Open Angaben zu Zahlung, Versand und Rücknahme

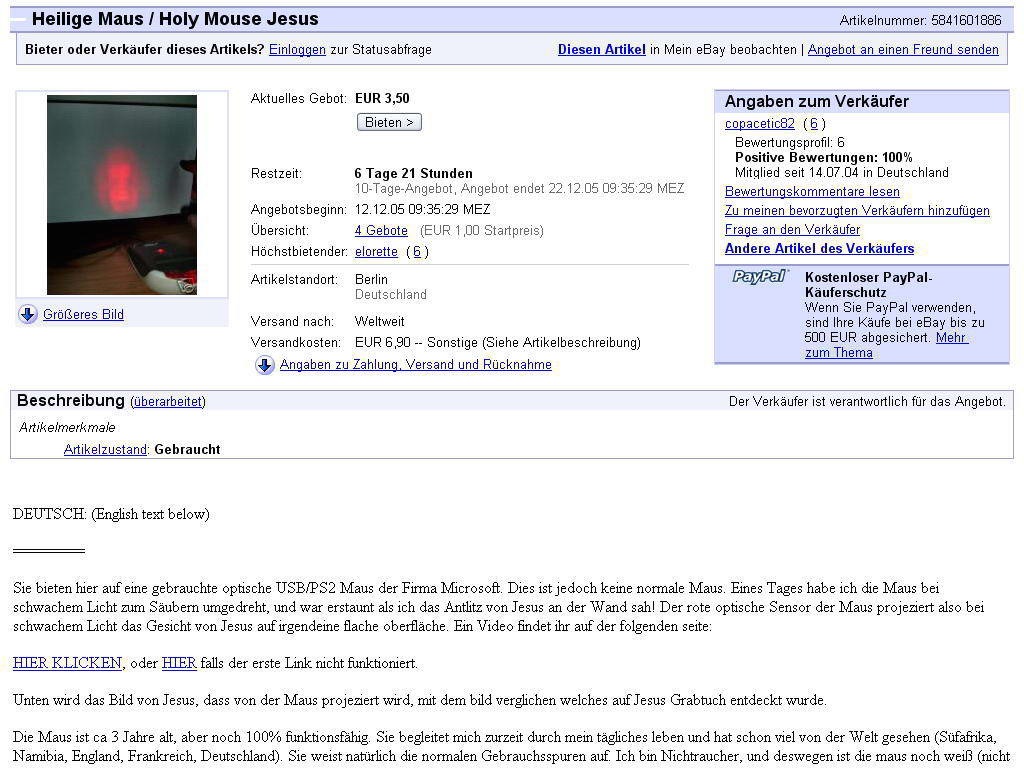(x=415, y=364)
